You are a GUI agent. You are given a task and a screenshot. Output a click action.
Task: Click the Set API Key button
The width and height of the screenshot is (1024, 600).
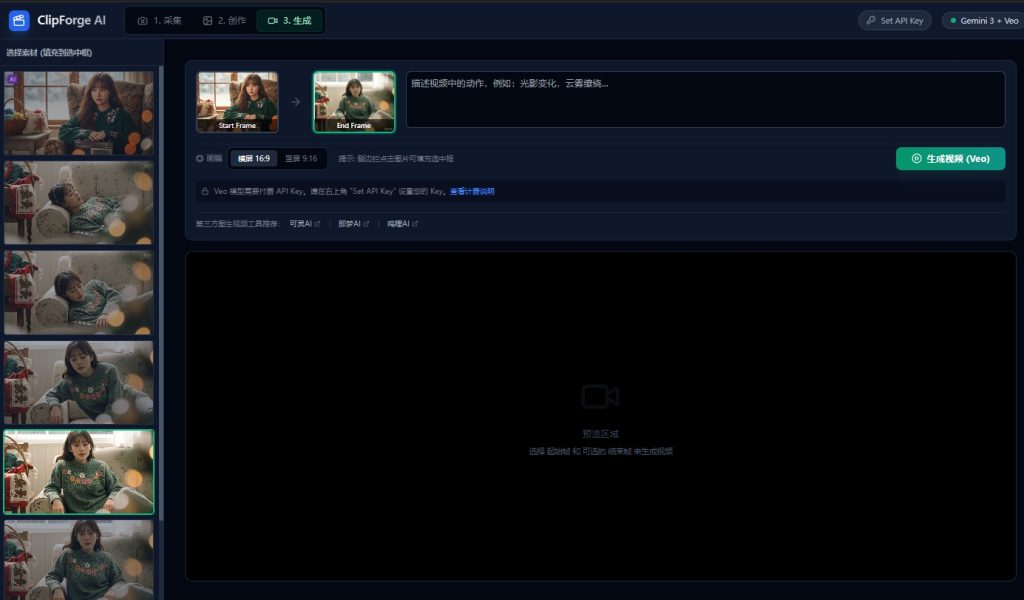[x=895, y=20]
